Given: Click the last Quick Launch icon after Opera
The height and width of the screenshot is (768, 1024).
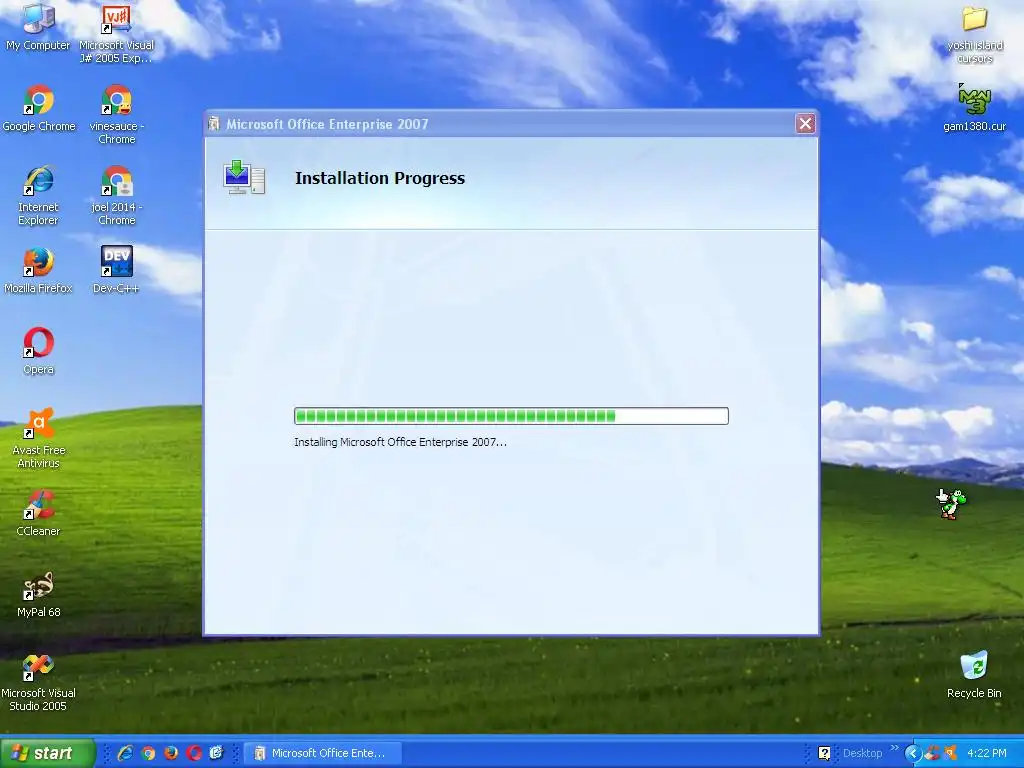Looking at the screenshot, I should [217, 753].
